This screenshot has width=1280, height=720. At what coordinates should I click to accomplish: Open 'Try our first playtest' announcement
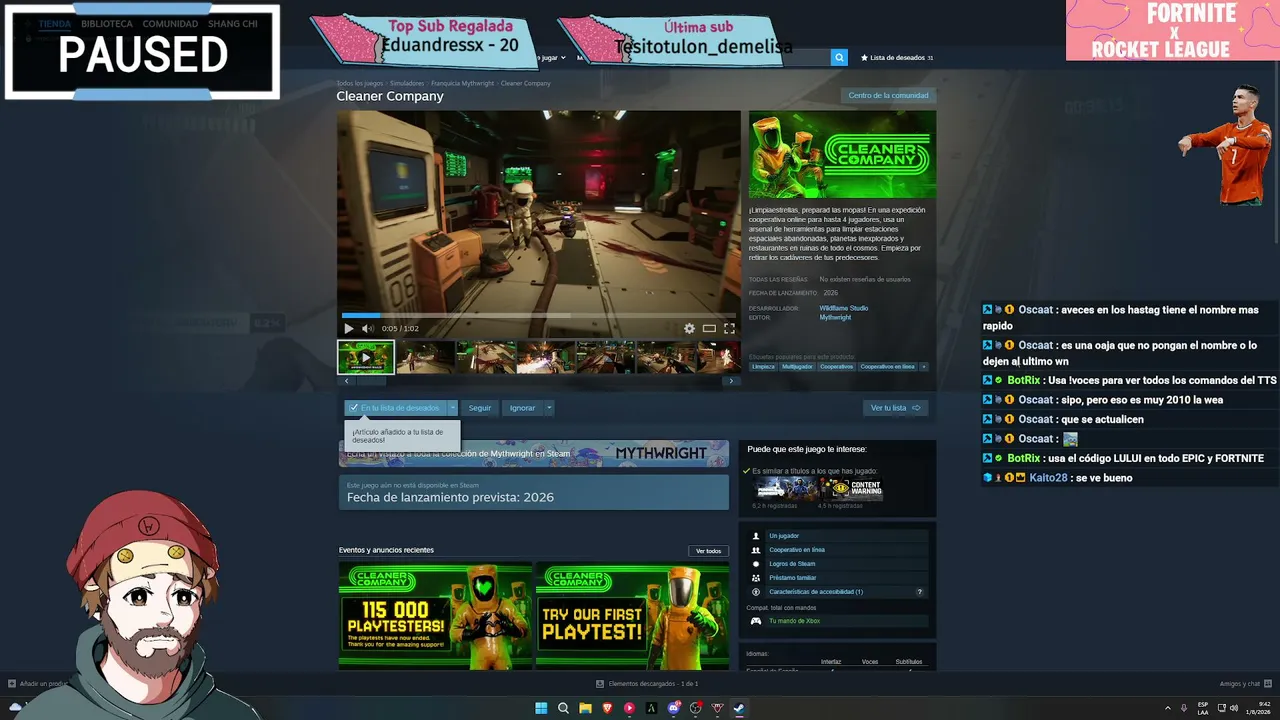coord(632,616)
